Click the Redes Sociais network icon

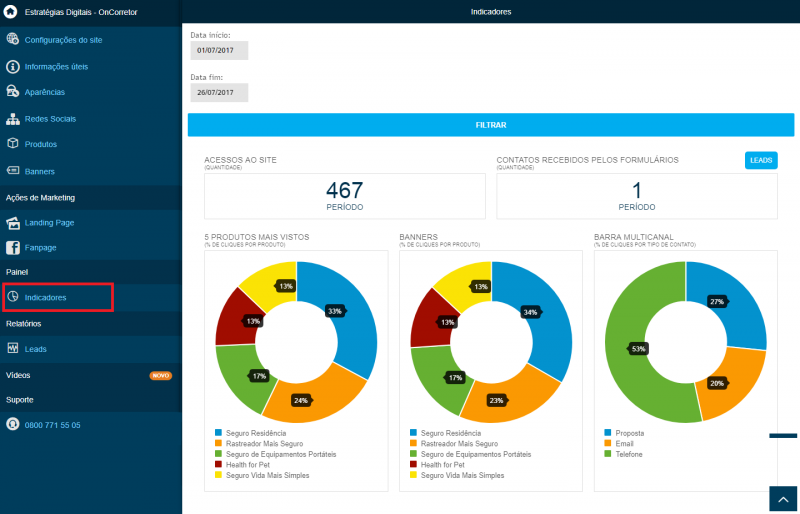coord(13,118)
